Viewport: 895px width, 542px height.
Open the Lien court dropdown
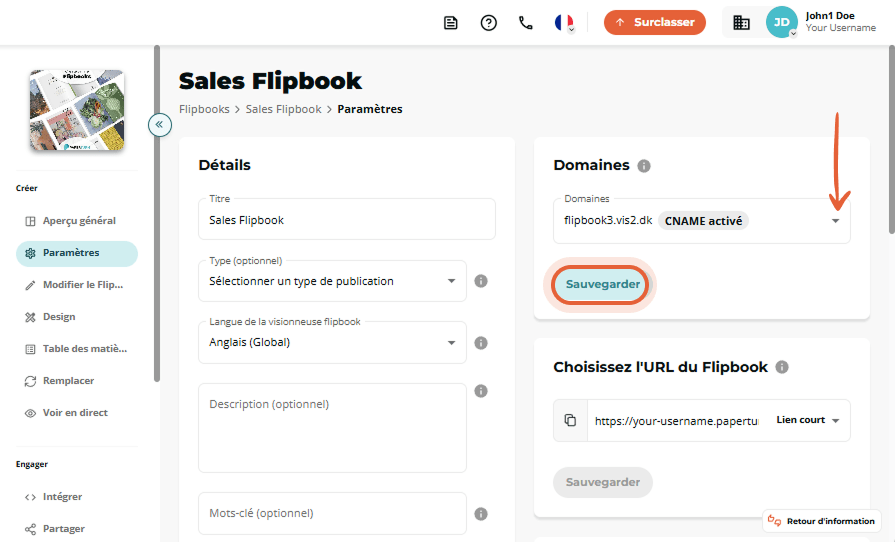[x=808, y=420]
